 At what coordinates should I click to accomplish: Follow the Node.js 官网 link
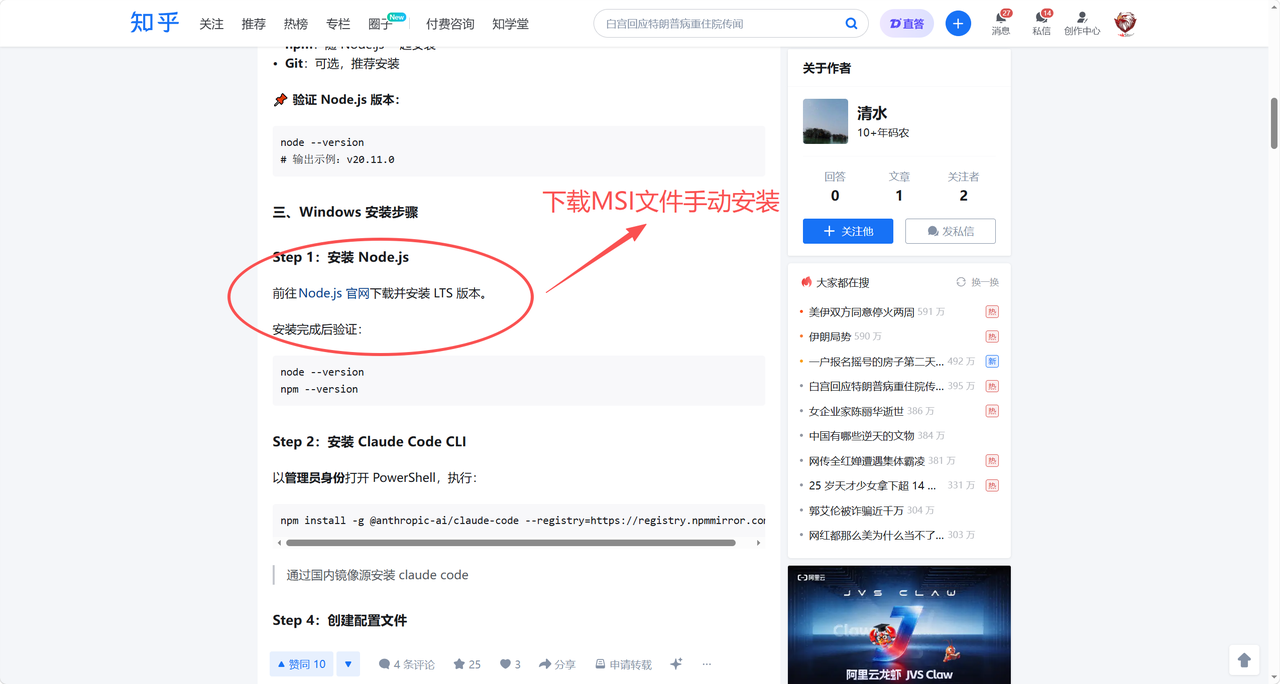(x=334, y=293)
